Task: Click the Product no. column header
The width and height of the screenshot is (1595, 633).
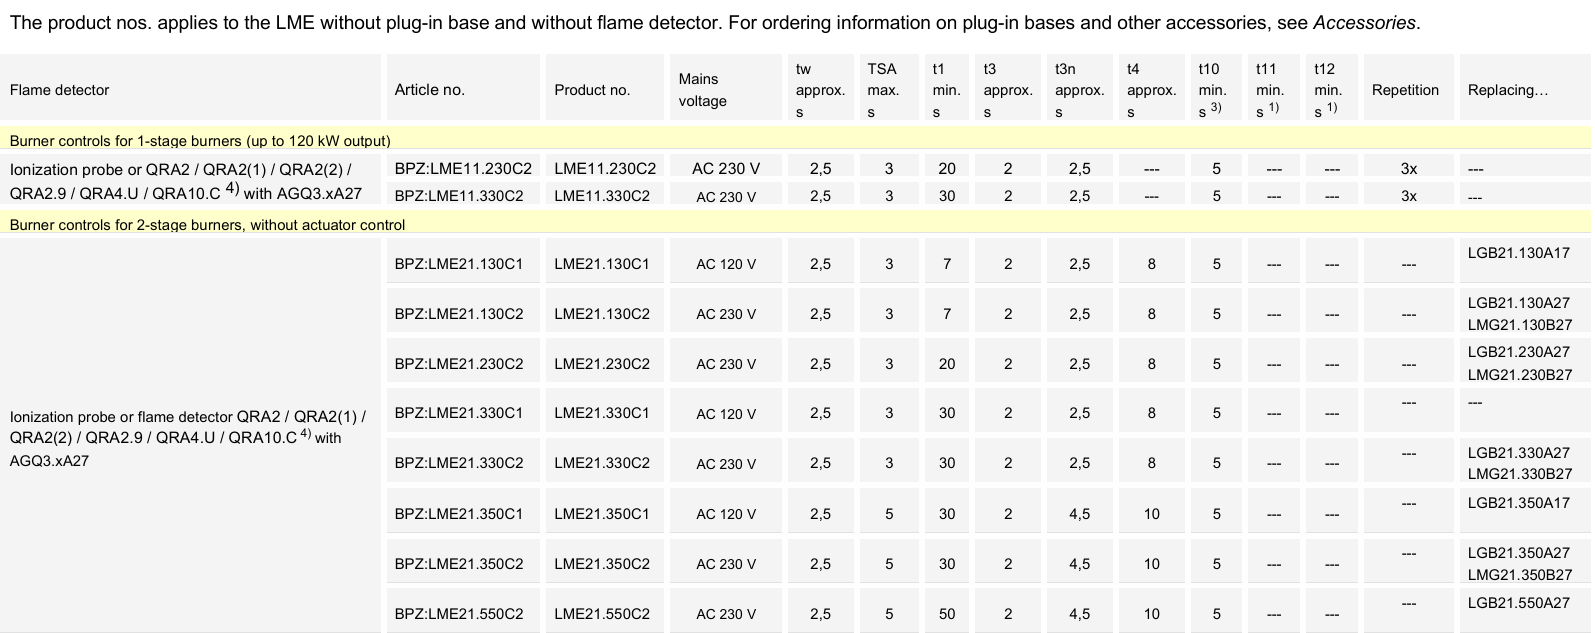Action: [x=592, y=90]
